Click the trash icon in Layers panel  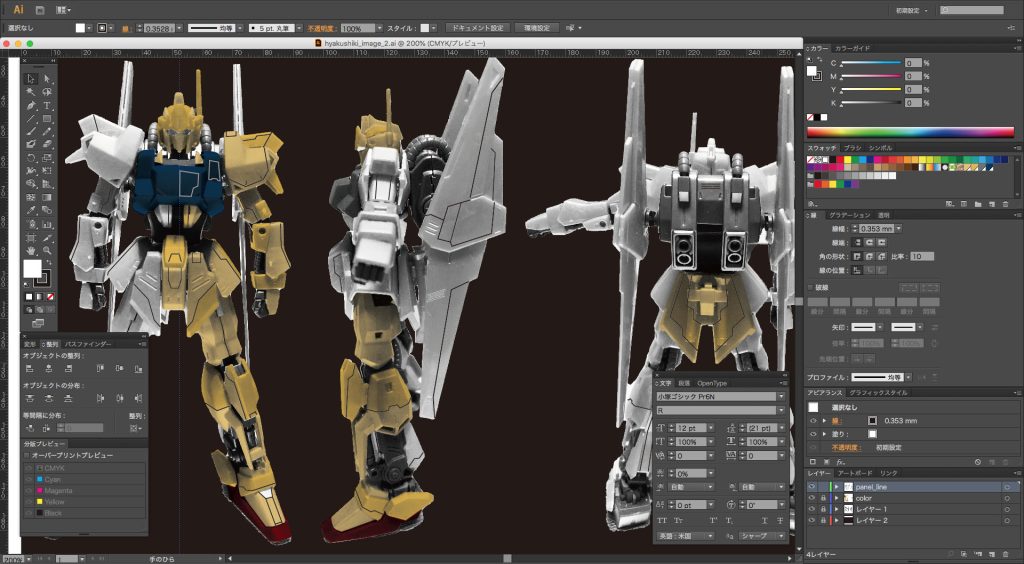pyautogui.click(x=1004, y=553)
